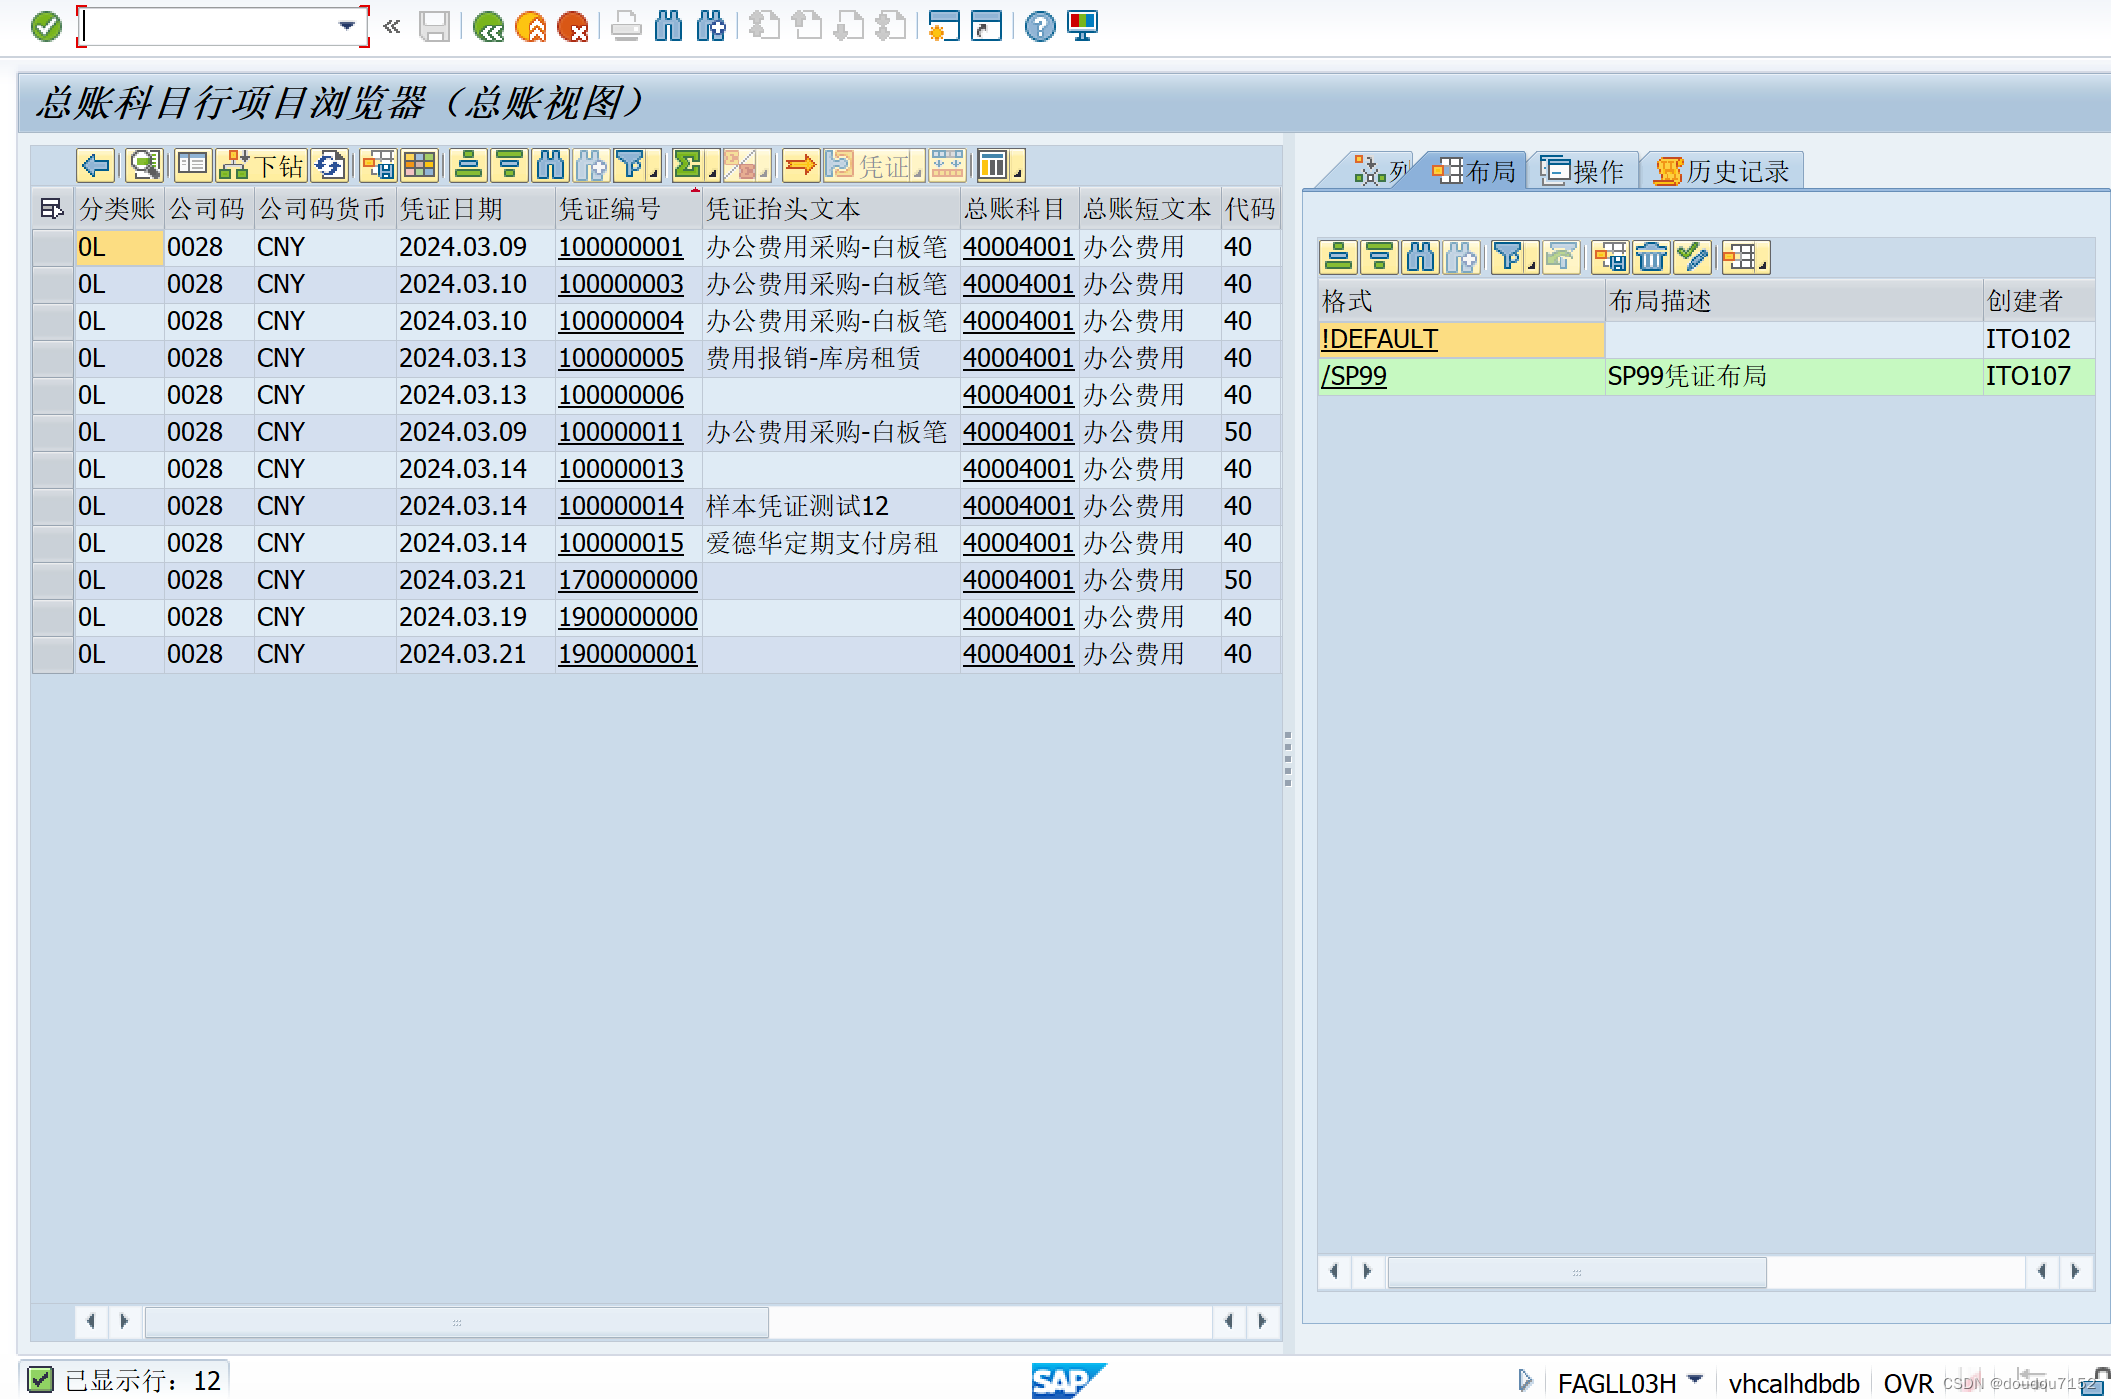Click the Find binoculars icon in the grid toolbar
Screen dimensions: 2111x1399
[550, 166]
